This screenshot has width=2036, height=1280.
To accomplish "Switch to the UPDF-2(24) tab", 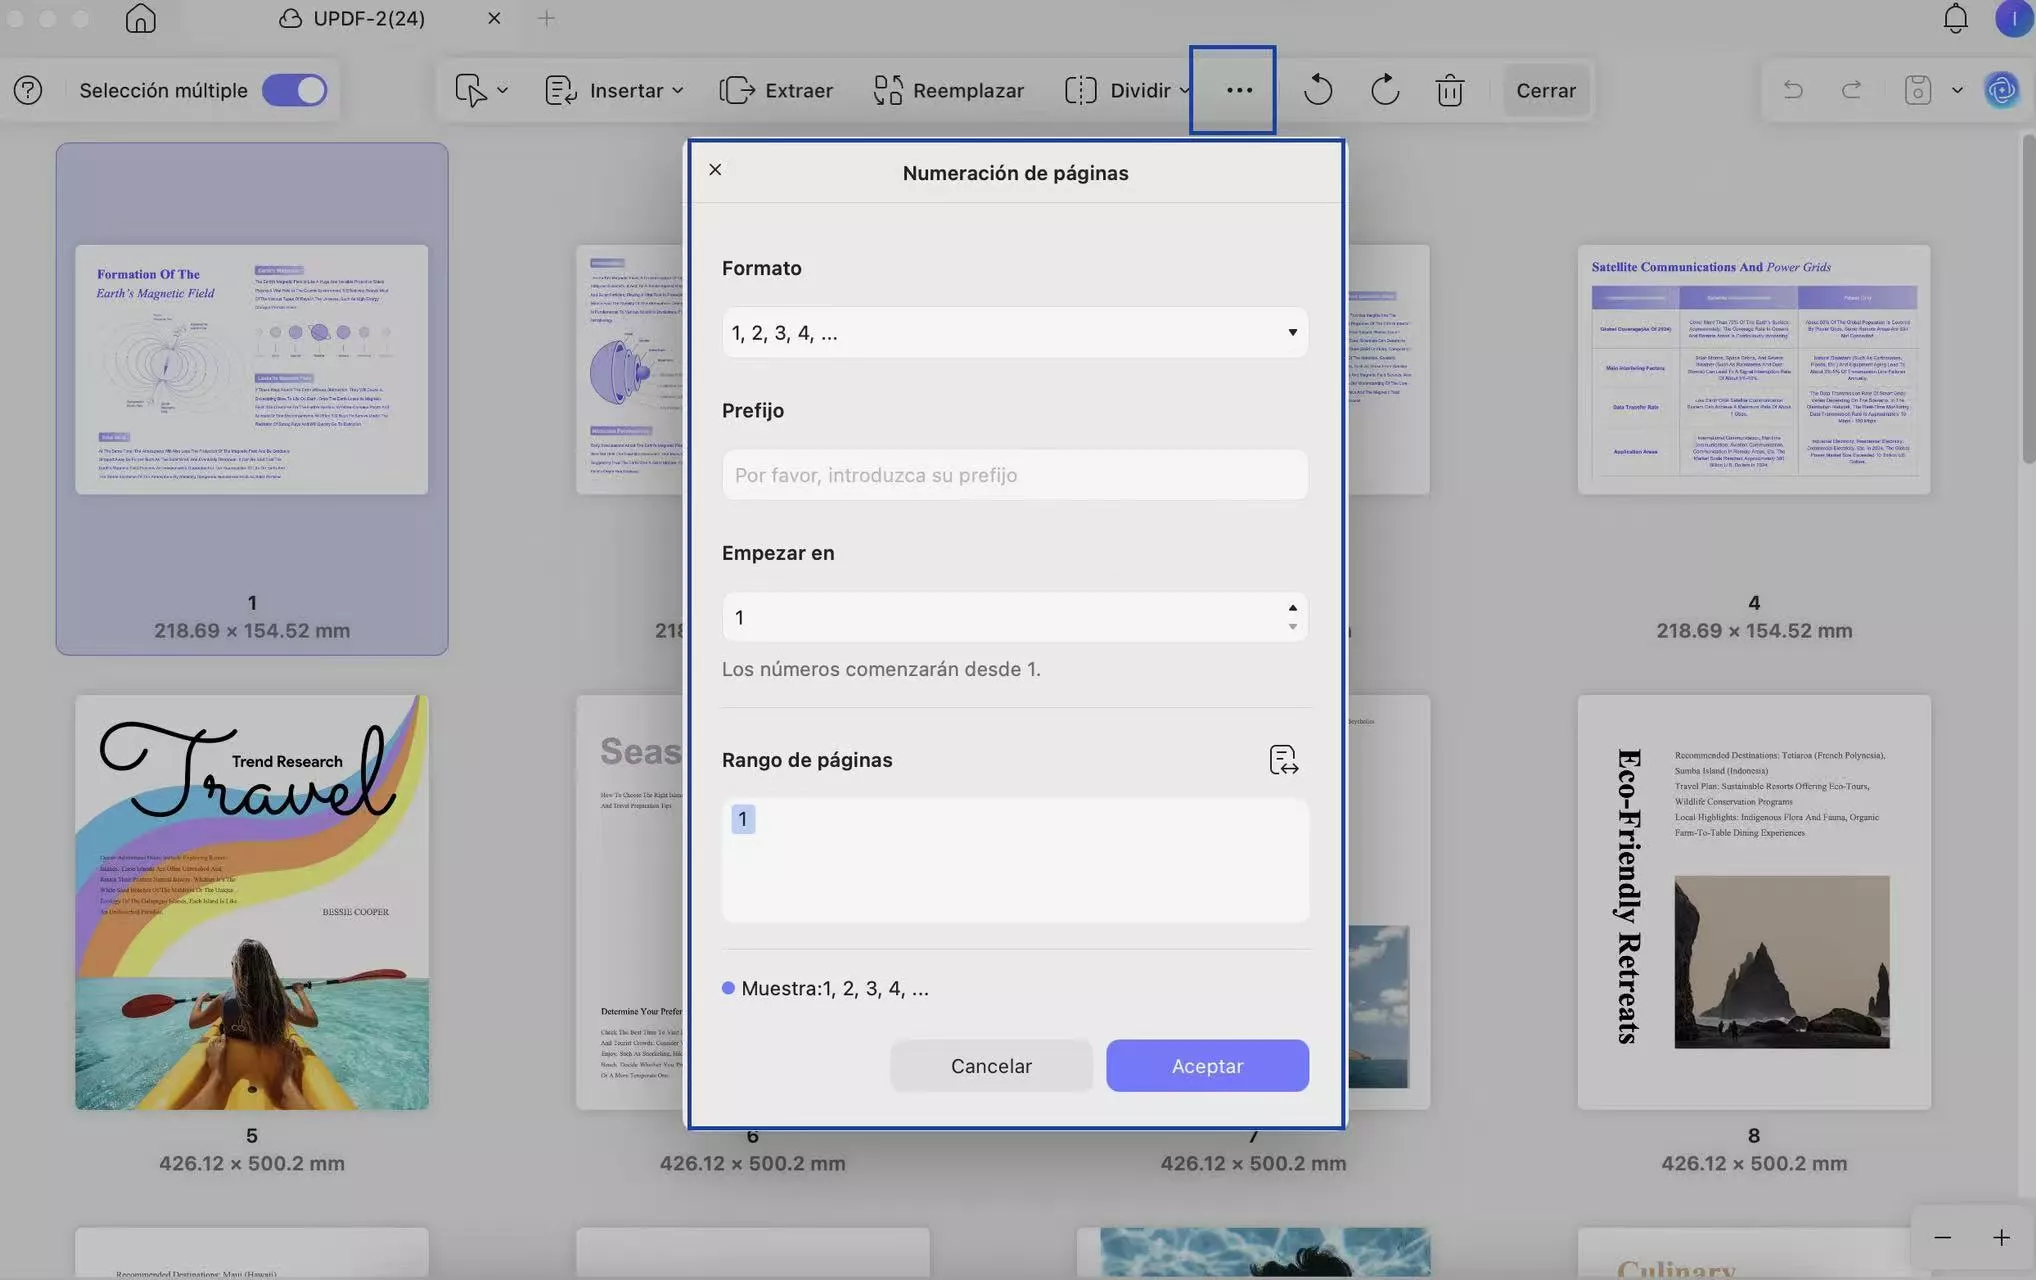I will [x=368, y=19].
